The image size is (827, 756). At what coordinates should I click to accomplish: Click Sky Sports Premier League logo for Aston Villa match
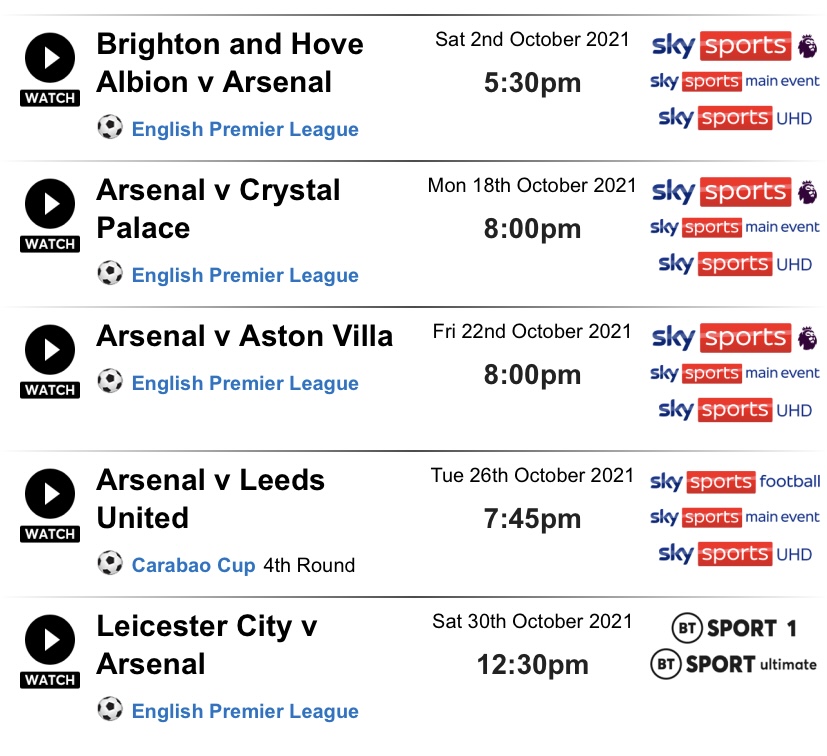click(734, 338)
